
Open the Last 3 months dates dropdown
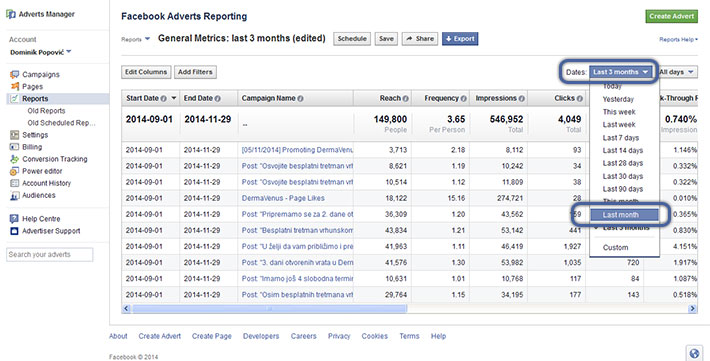[621, 72]
